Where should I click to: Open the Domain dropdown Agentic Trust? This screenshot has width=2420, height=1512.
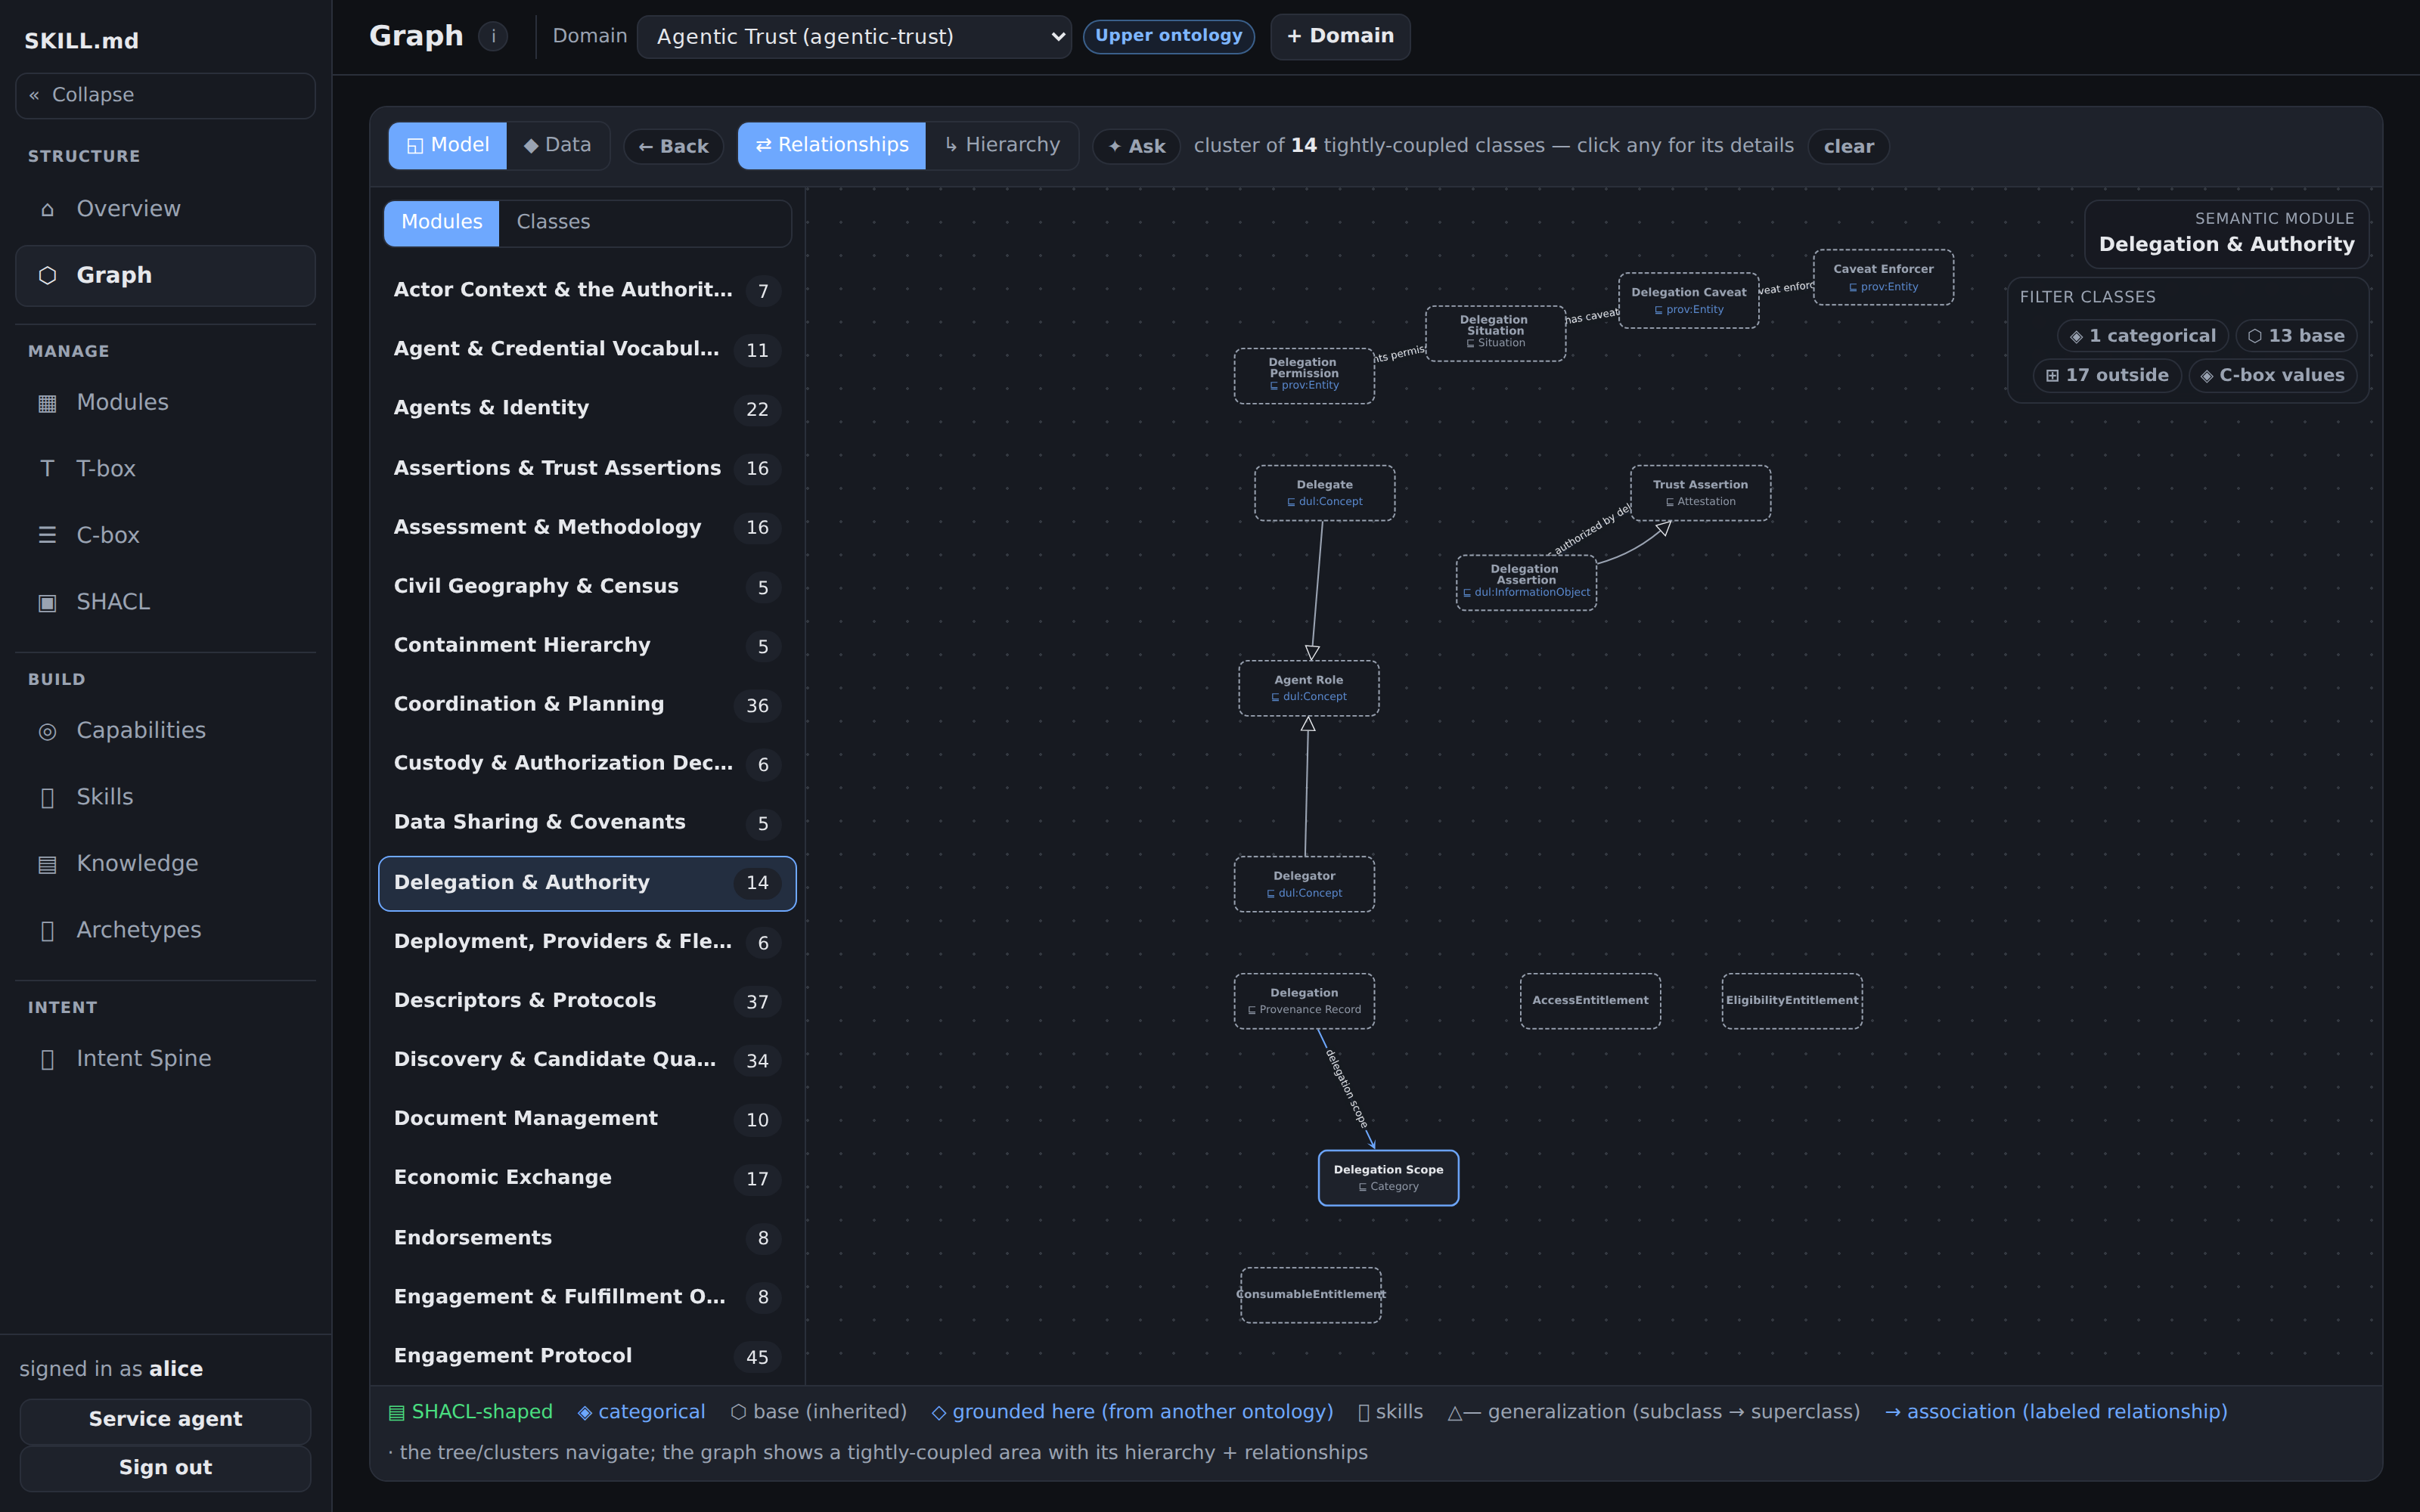click(854, 37)
